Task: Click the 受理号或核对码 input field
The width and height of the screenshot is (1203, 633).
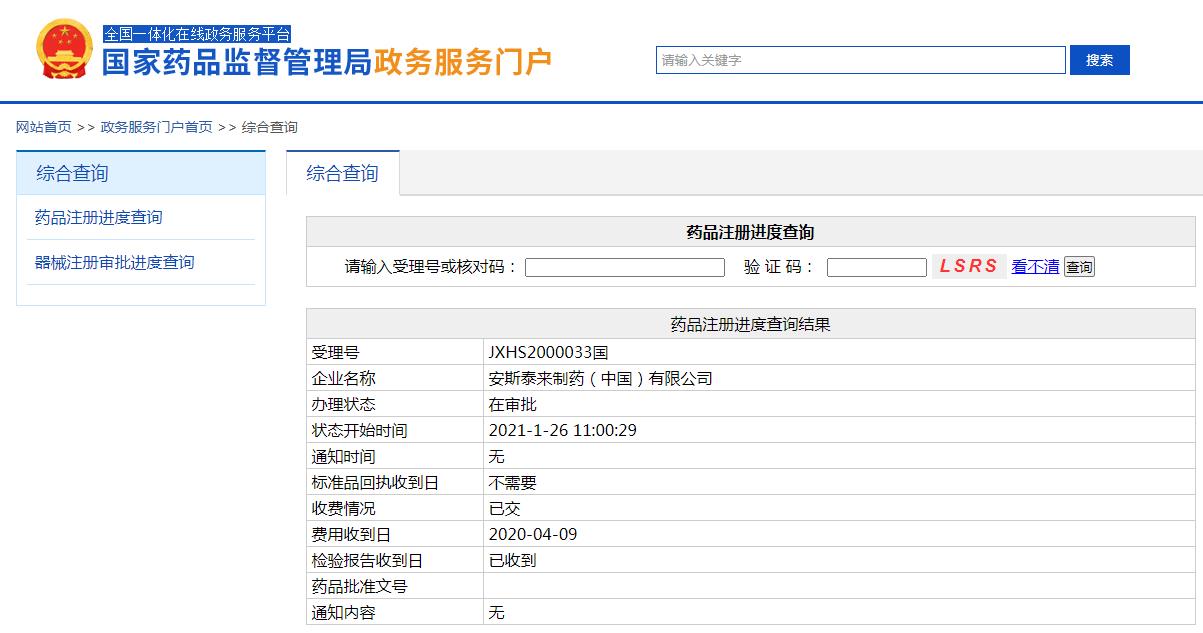Action: (624, 267)
